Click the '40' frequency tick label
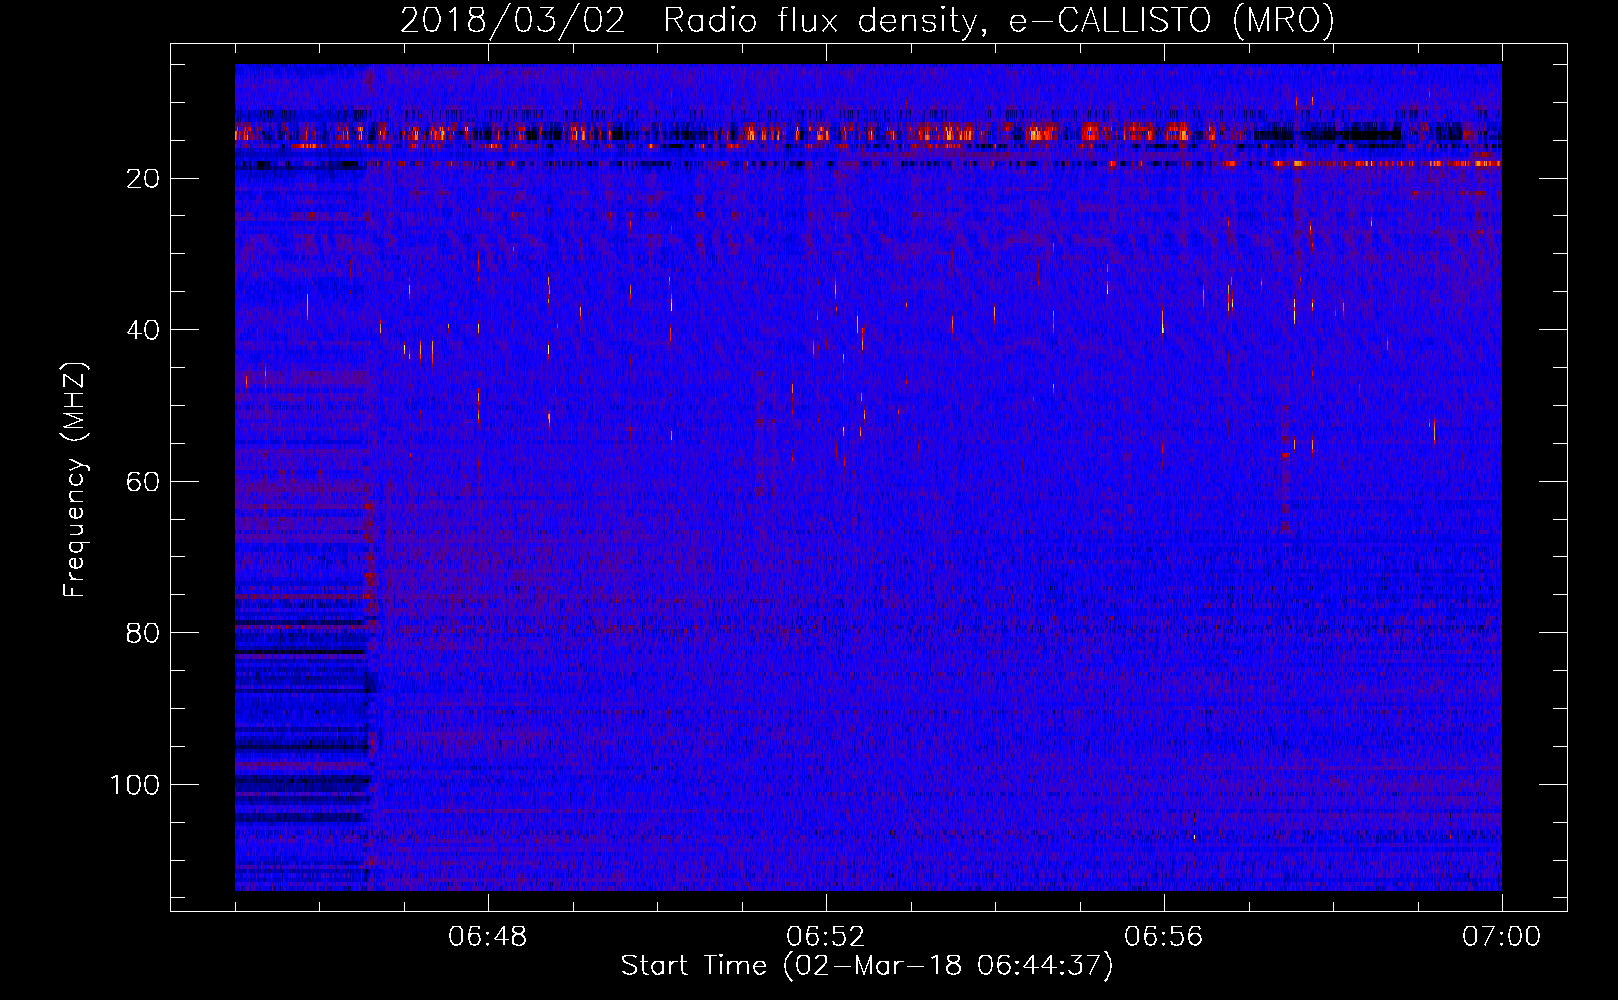 (x=143, y=330)
